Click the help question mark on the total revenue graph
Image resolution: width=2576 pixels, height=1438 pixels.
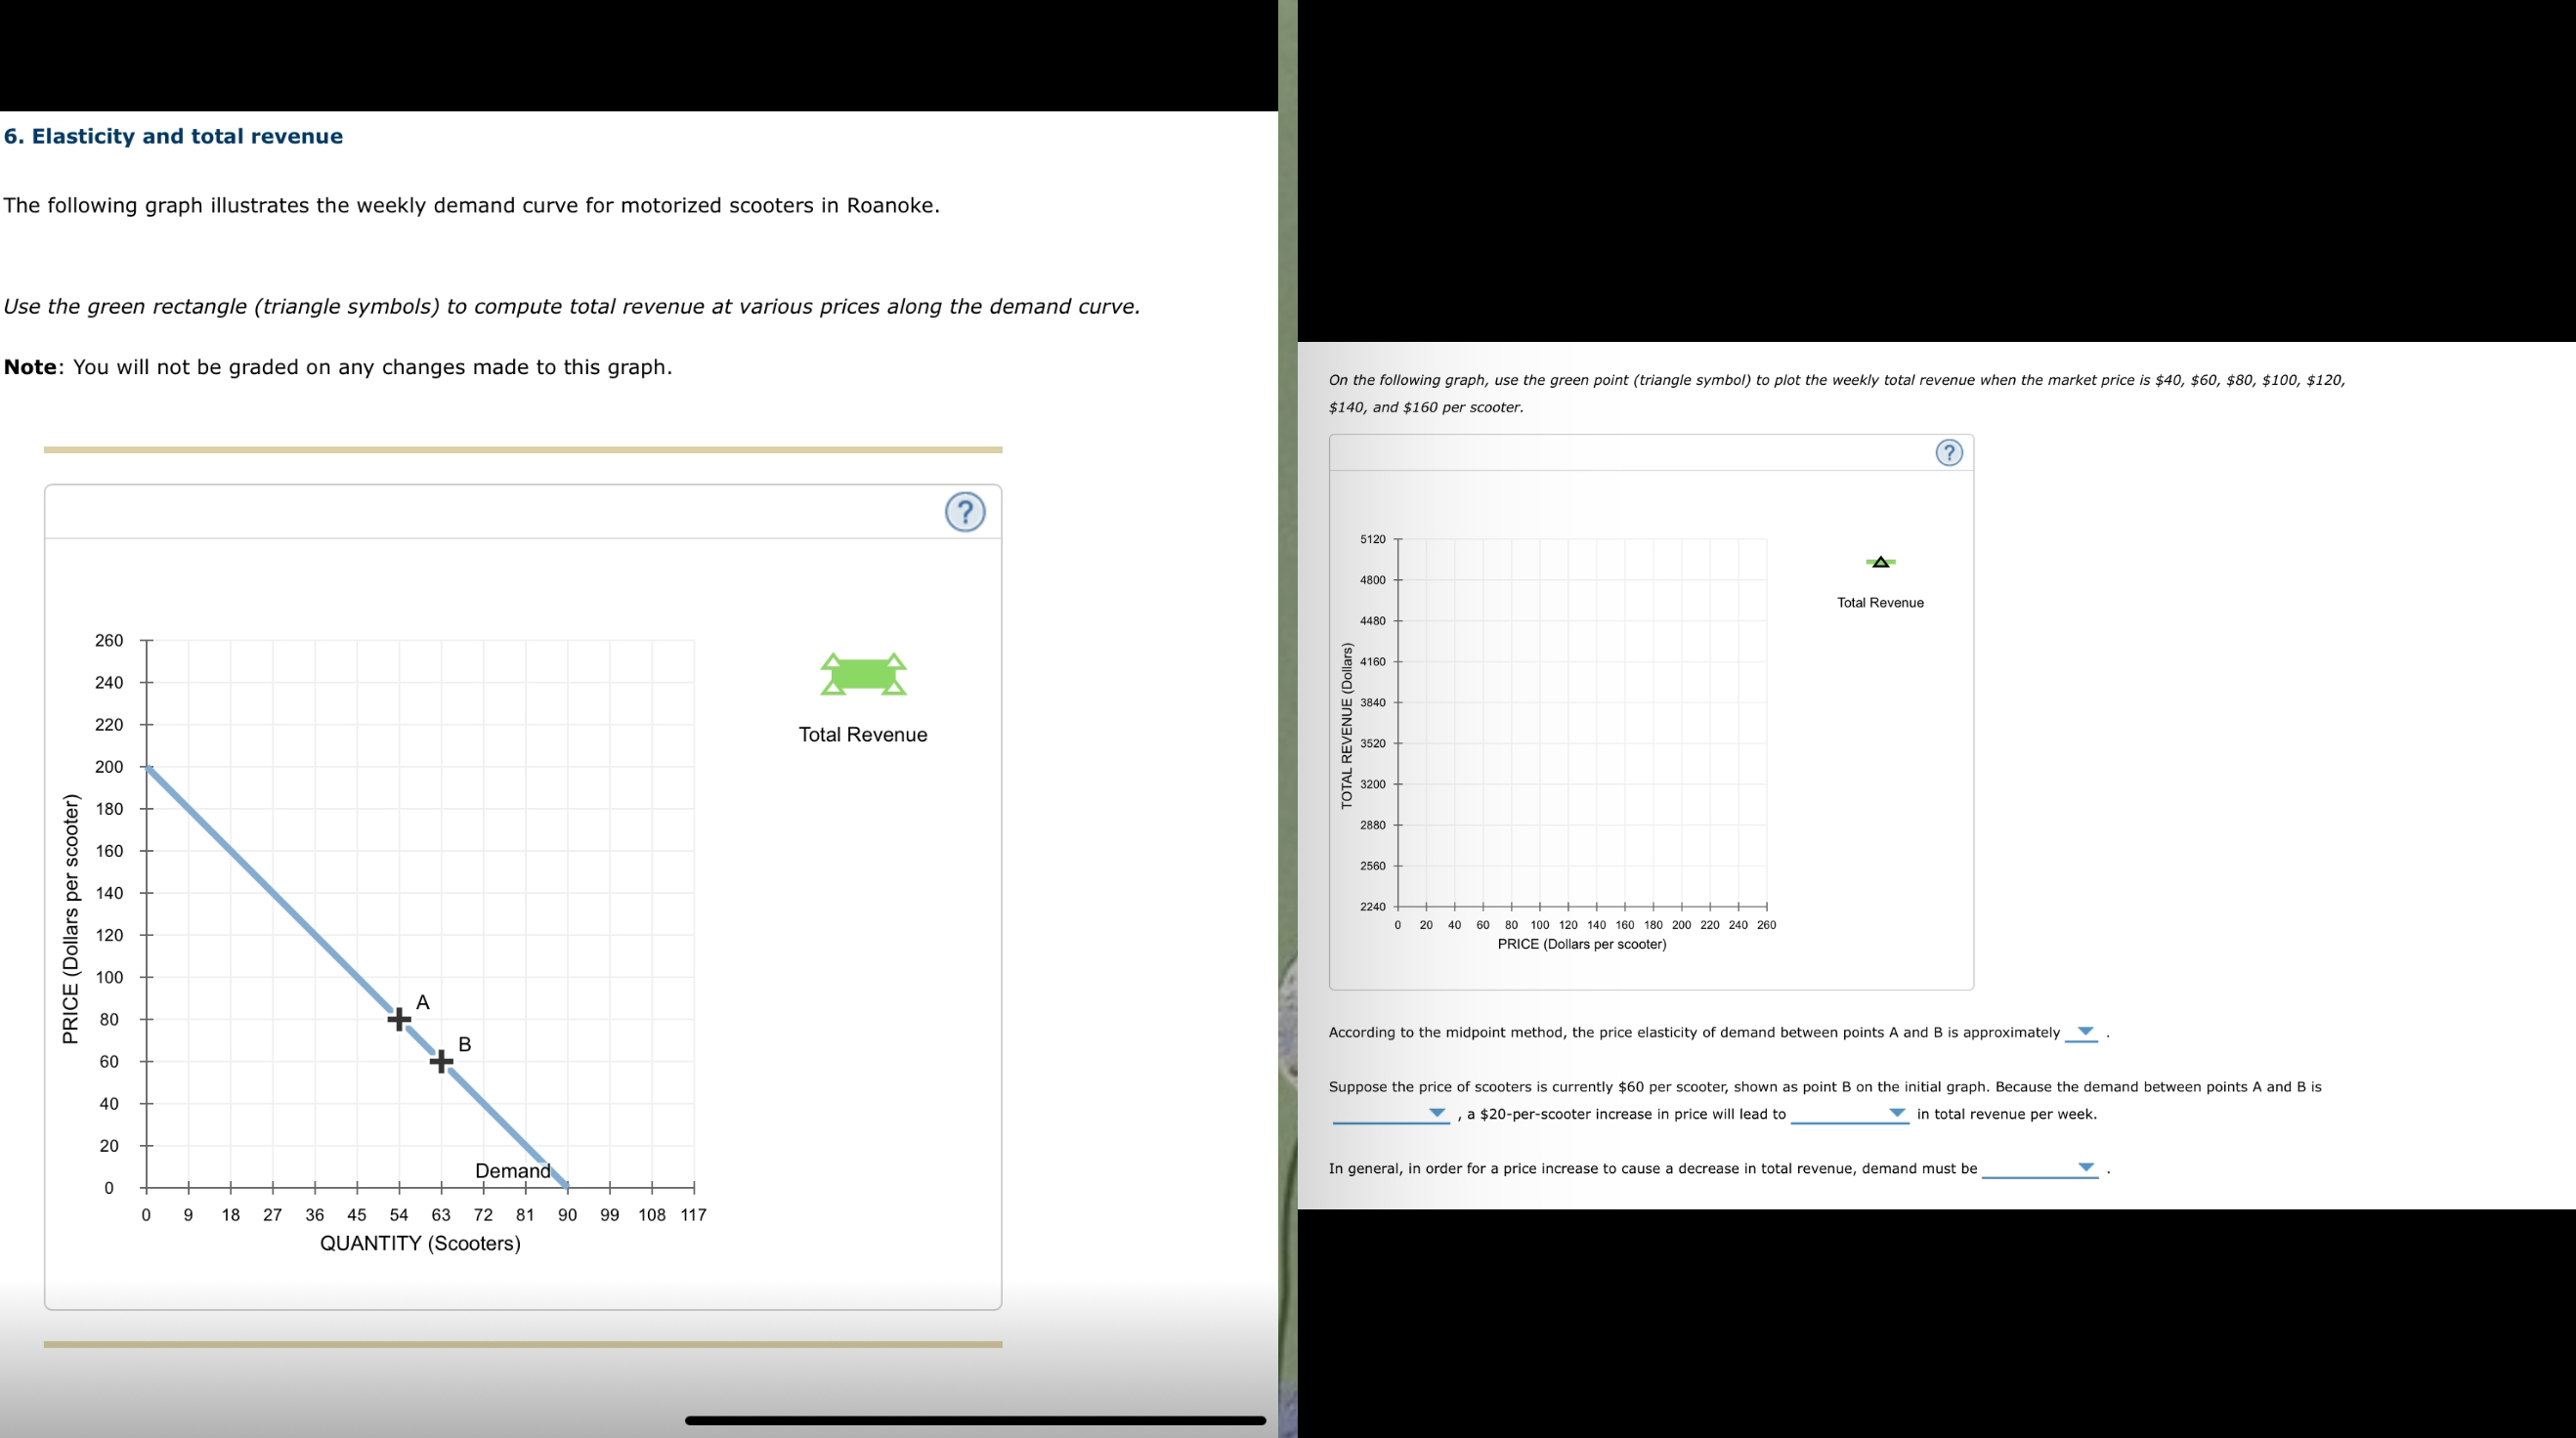tap(1948, 452)
